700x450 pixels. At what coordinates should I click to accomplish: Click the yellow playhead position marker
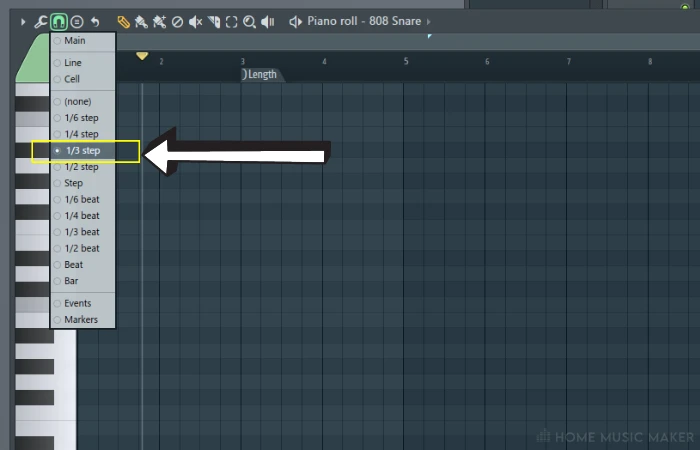pos(142,56)
